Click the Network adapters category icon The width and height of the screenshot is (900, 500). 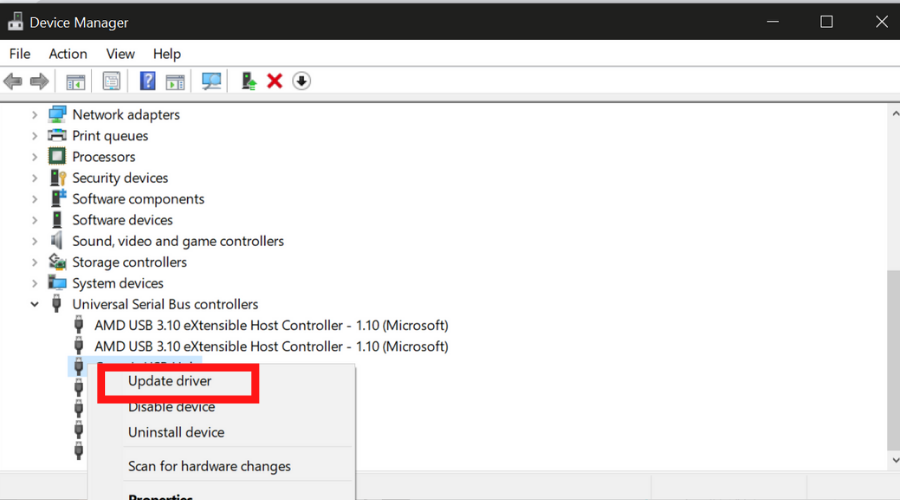tap(57, 114)
